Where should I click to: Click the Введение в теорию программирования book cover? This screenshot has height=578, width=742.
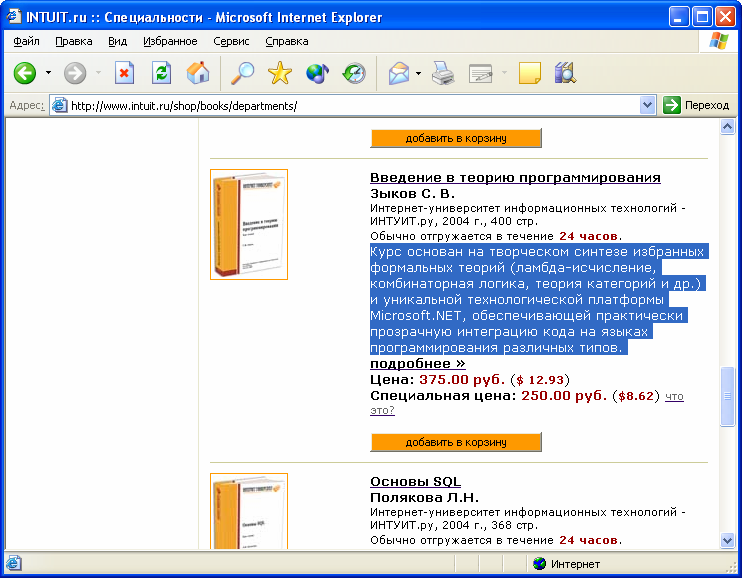pos(249,224)
